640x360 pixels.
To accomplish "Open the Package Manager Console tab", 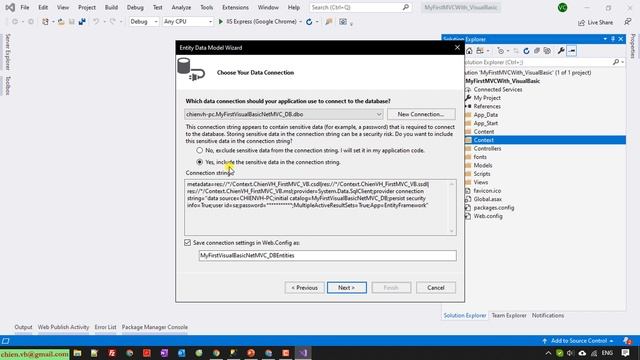I will point(155,327).
